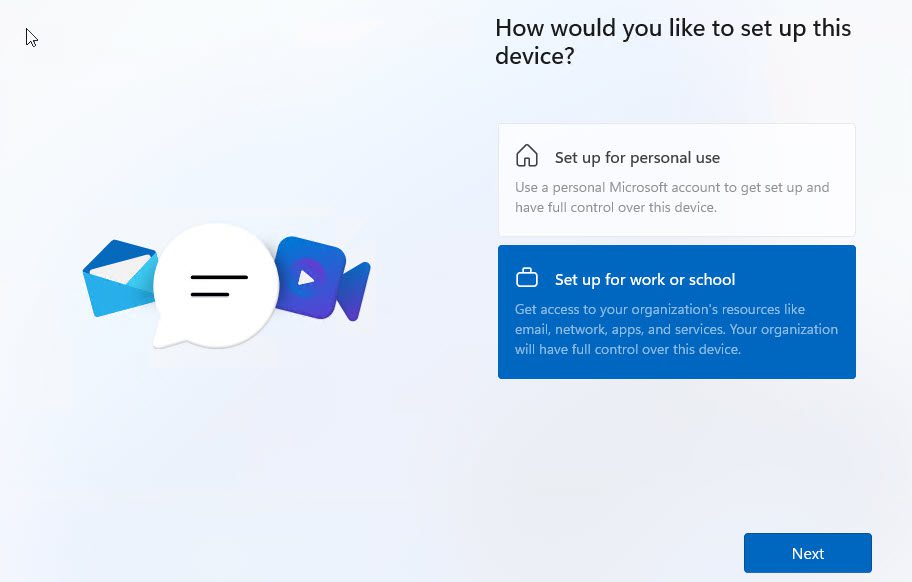The image size is (912, 582).
Task: Click the video camera's right lens flap
Action: [355, 290]
